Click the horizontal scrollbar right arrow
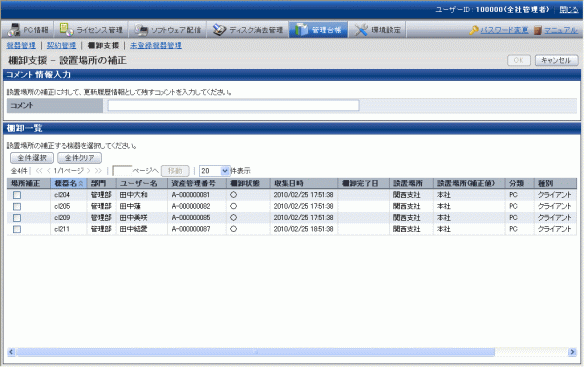This screenshot has width=584, height=367. (572, 352)
